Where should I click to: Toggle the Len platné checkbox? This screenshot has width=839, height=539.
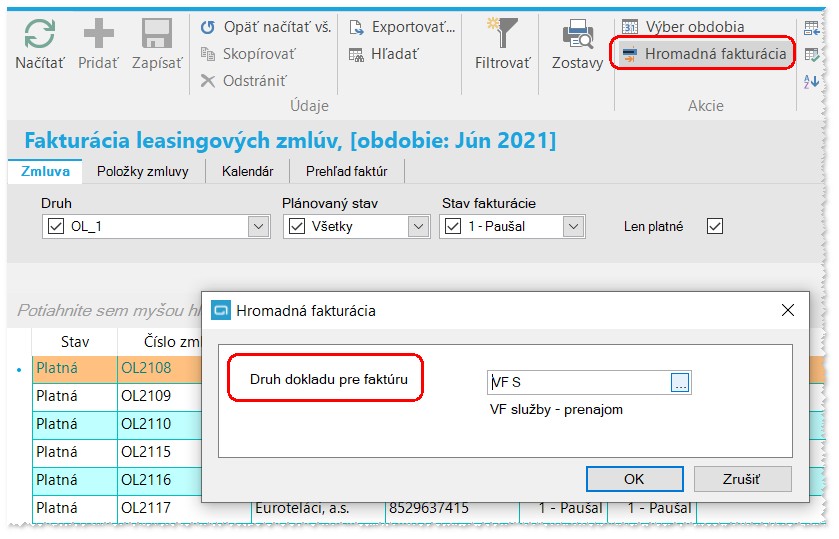[715, 226]
